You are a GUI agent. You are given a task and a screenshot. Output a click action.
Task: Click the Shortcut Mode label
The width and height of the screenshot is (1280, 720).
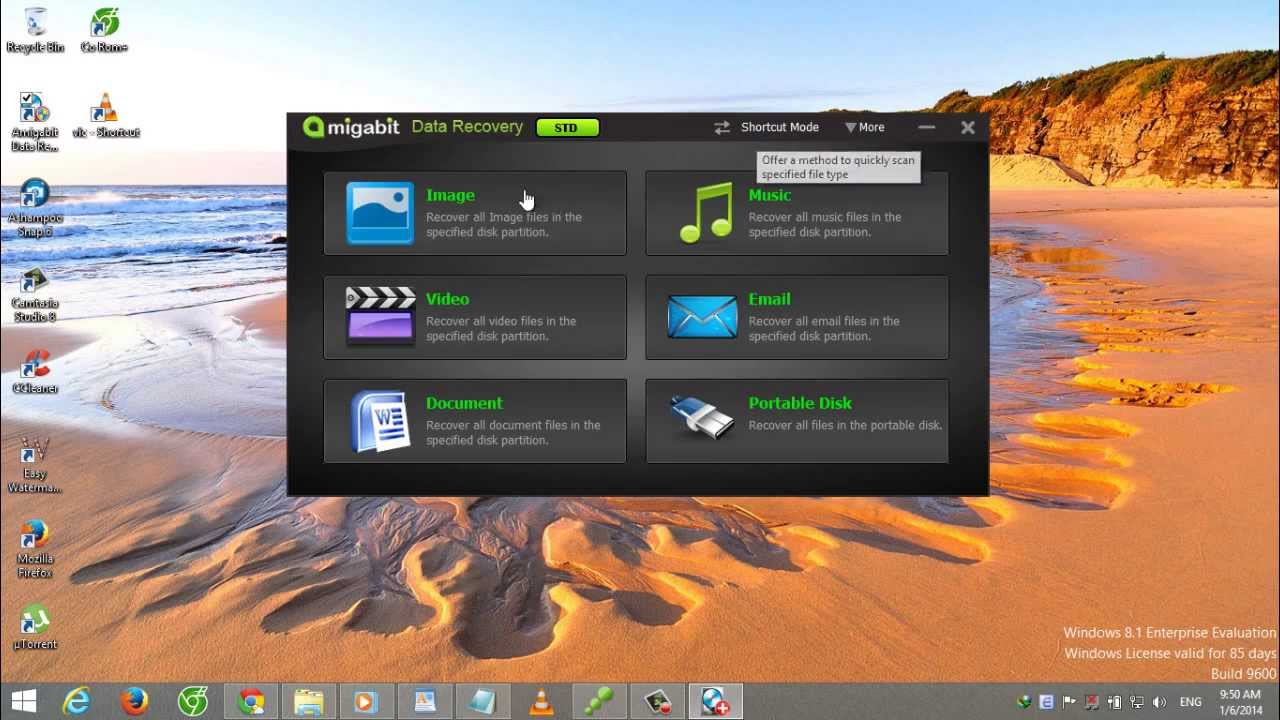tap(780, 127)
